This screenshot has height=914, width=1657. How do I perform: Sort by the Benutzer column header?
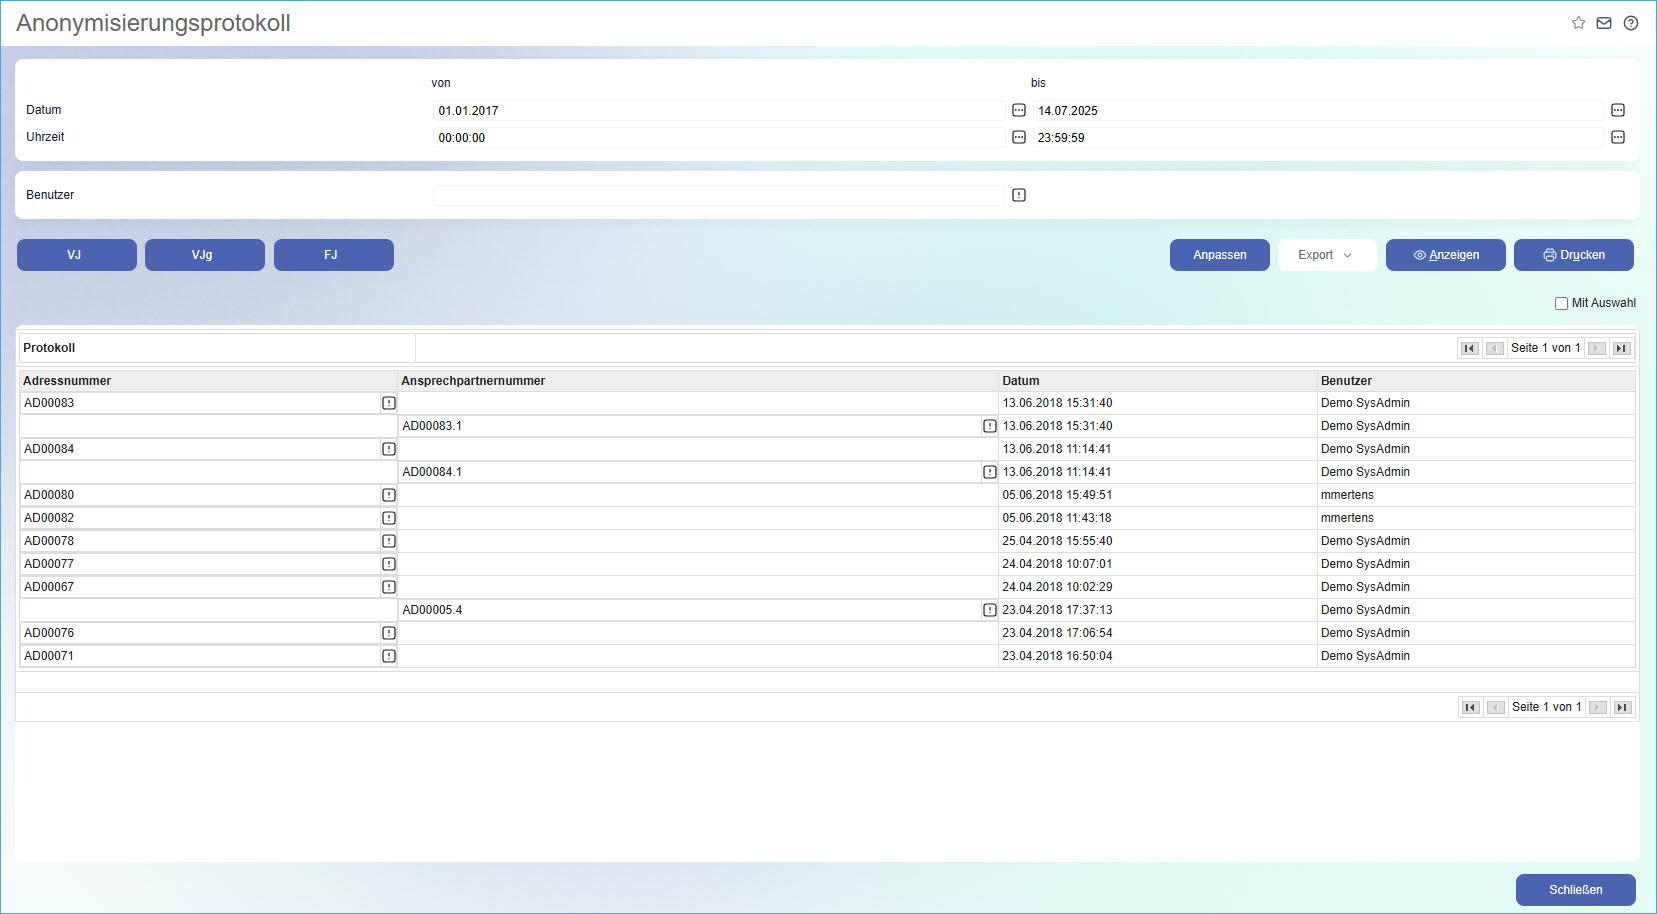click(1346, 381)
